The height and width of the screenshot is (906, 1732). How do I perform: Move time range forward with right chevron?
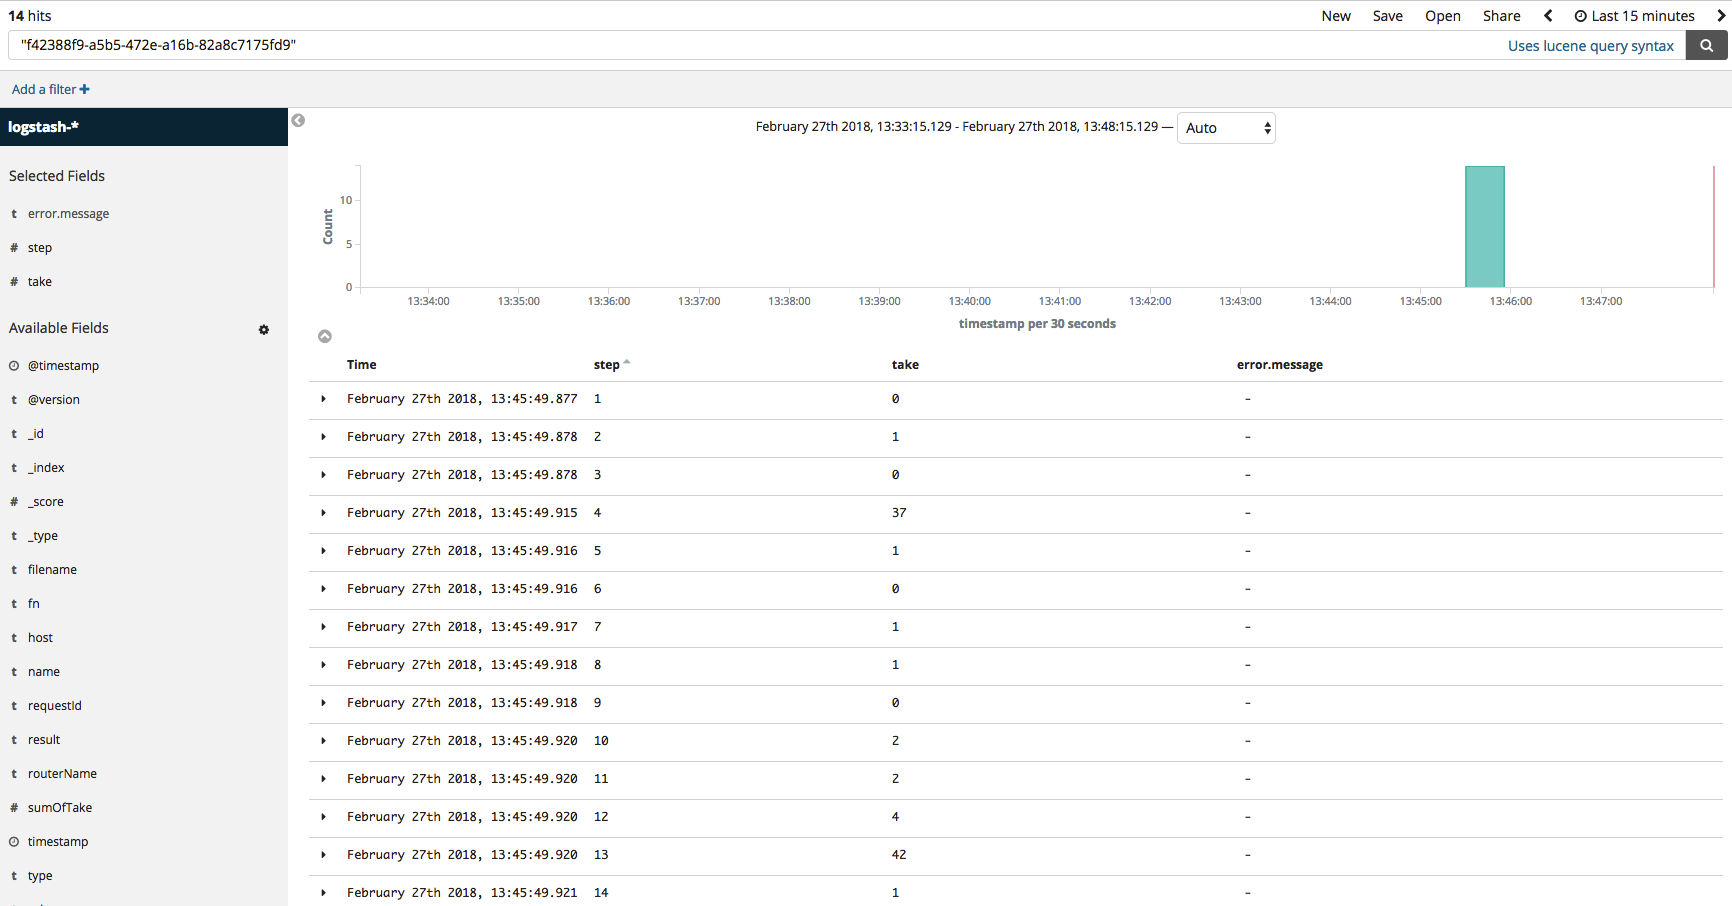(1721, 16)
